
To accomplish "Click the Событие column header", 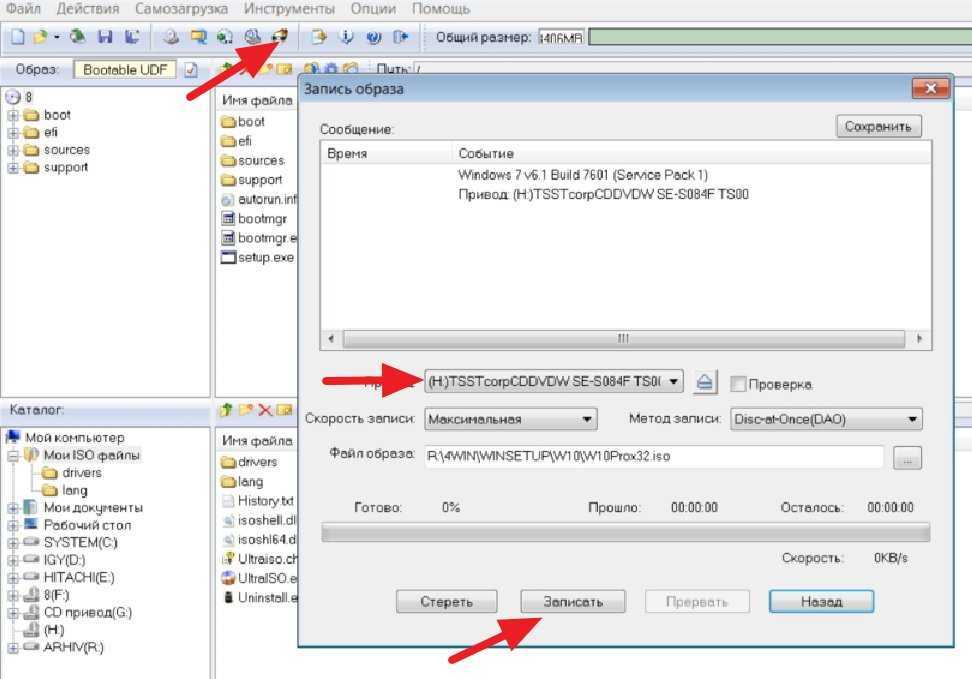I will point(486,153).
